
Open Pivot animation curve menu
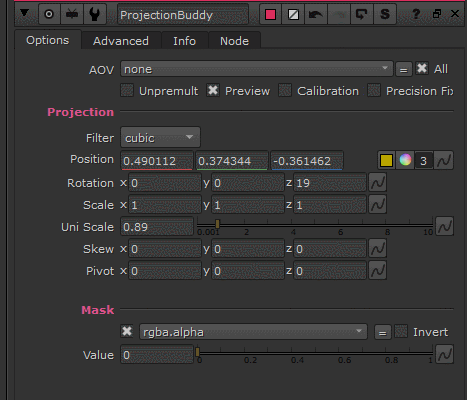(377, 270)
